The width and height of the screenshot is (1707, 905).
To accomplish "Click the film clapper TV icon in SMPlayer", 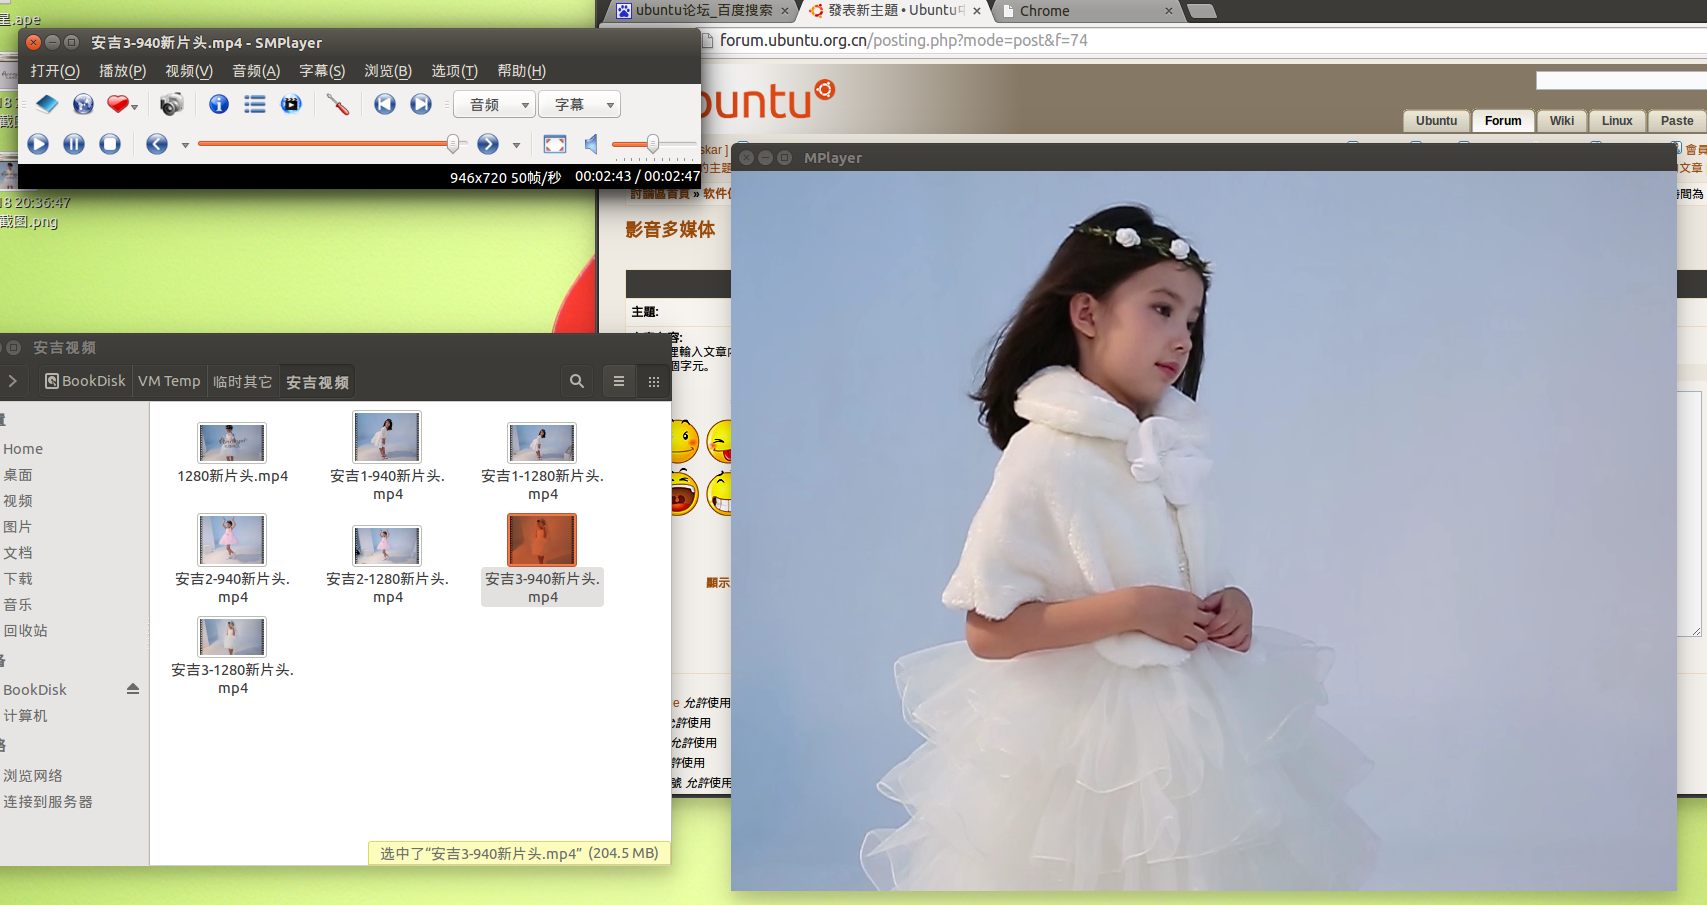I will pos(291,104).
